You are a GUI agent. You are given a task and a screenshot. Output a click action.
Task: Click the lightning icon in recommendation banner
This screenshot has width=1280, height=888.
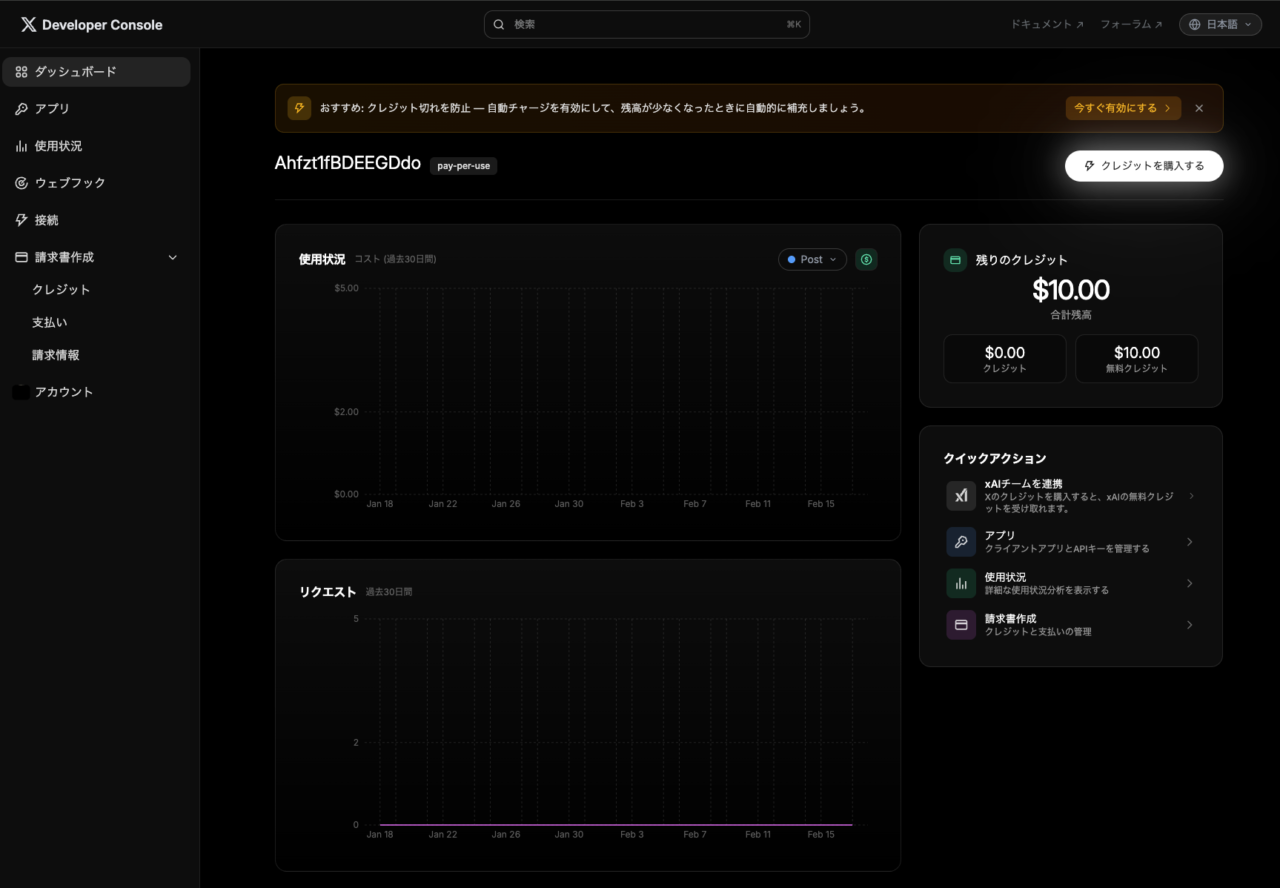coord(299,108)
